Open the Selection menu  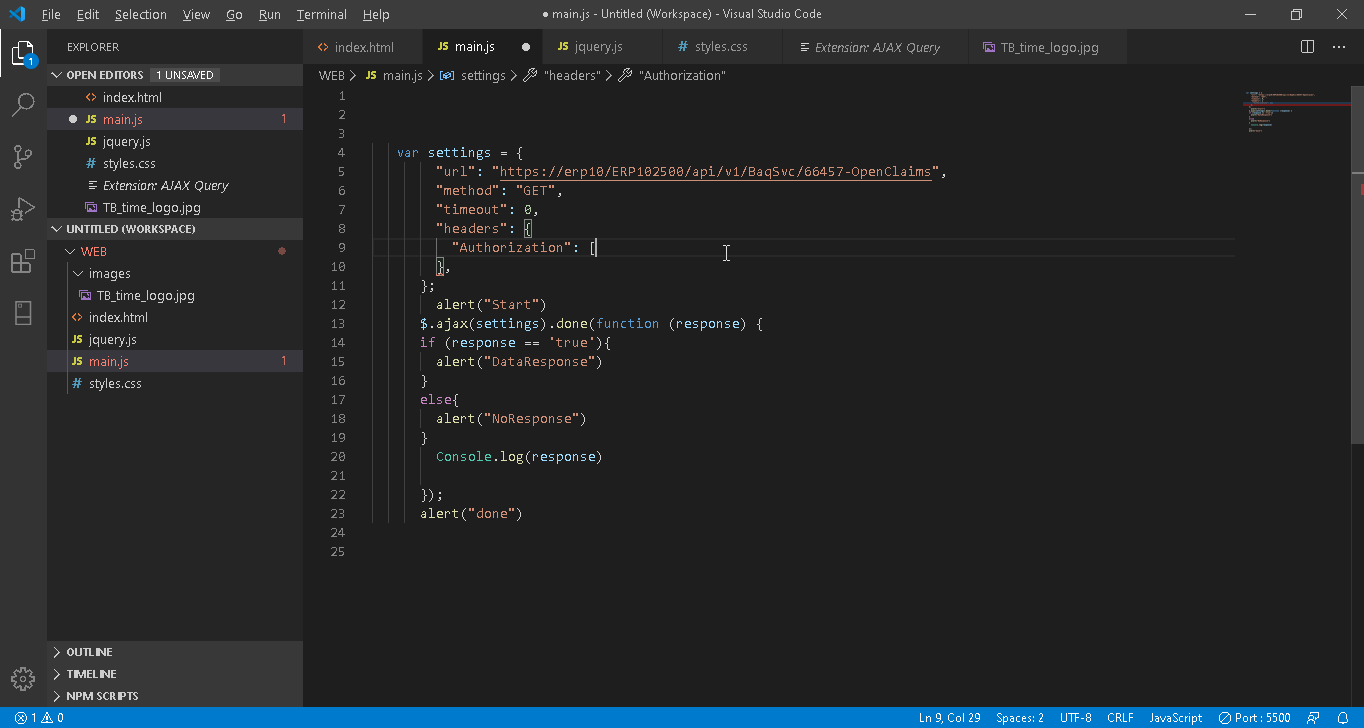pyautogui.click(x=141, y=14)
